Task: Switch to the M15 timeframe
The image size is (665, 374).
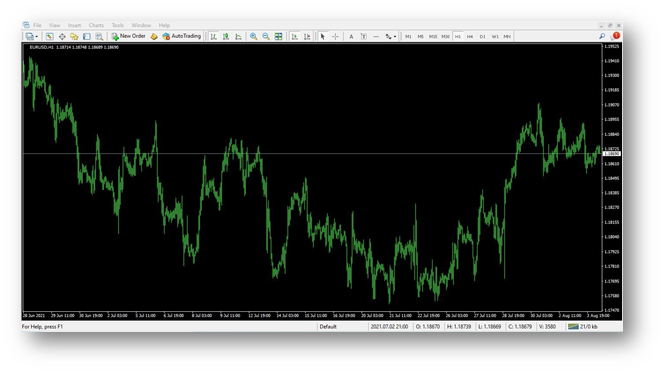Action: (433, 36)
